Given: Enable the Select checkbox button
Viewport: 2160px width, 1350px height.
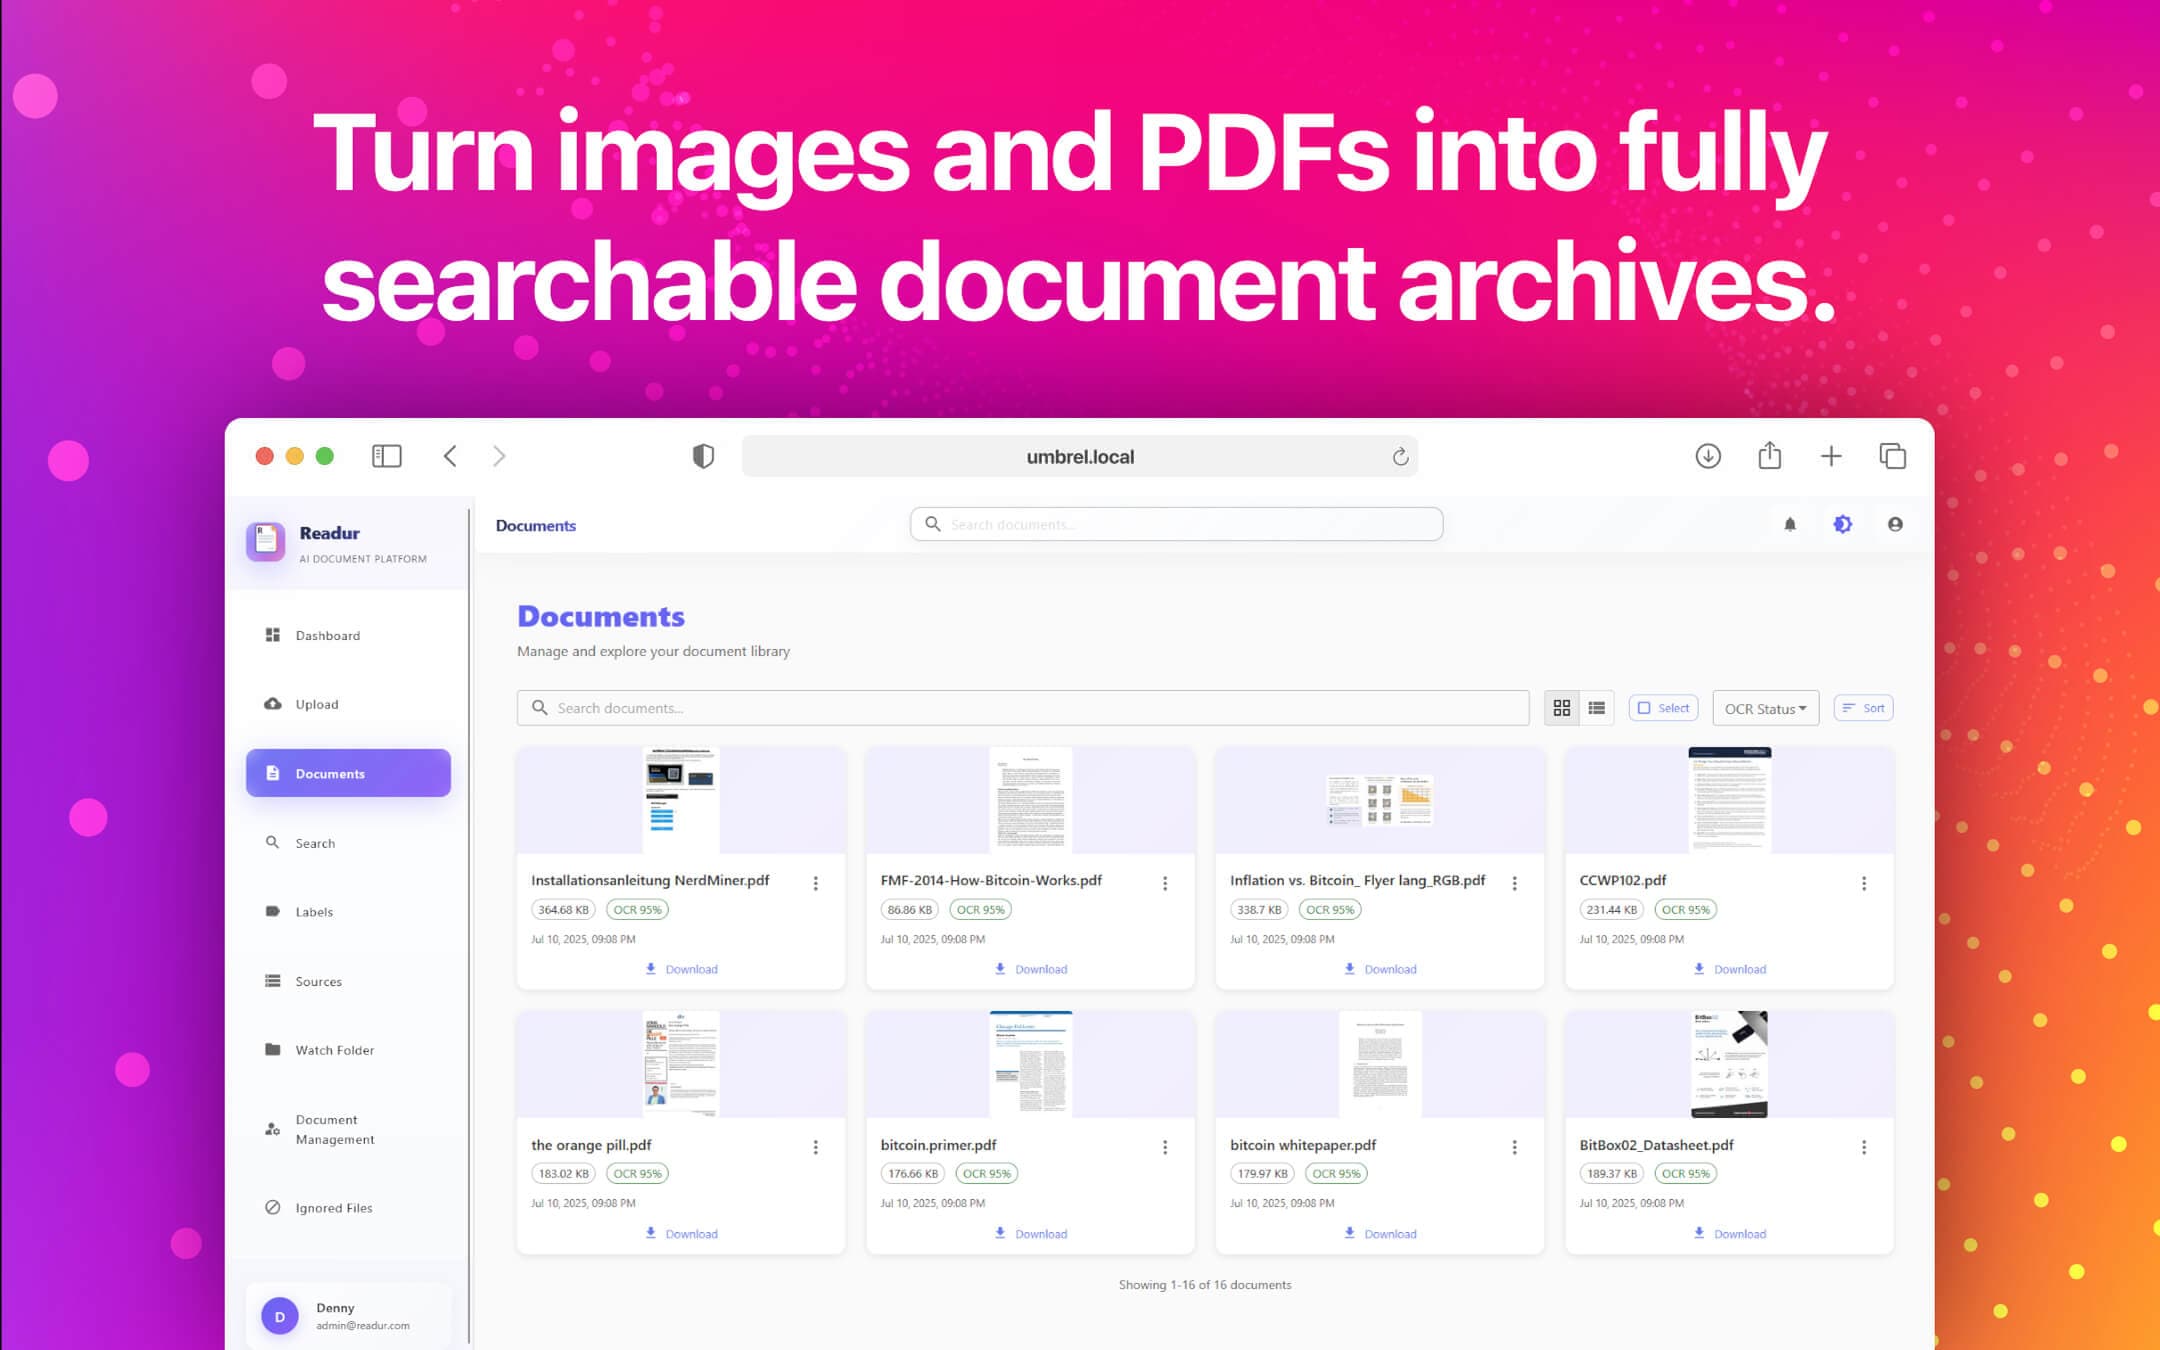Looking at the screenshot, I should 1664,708.
